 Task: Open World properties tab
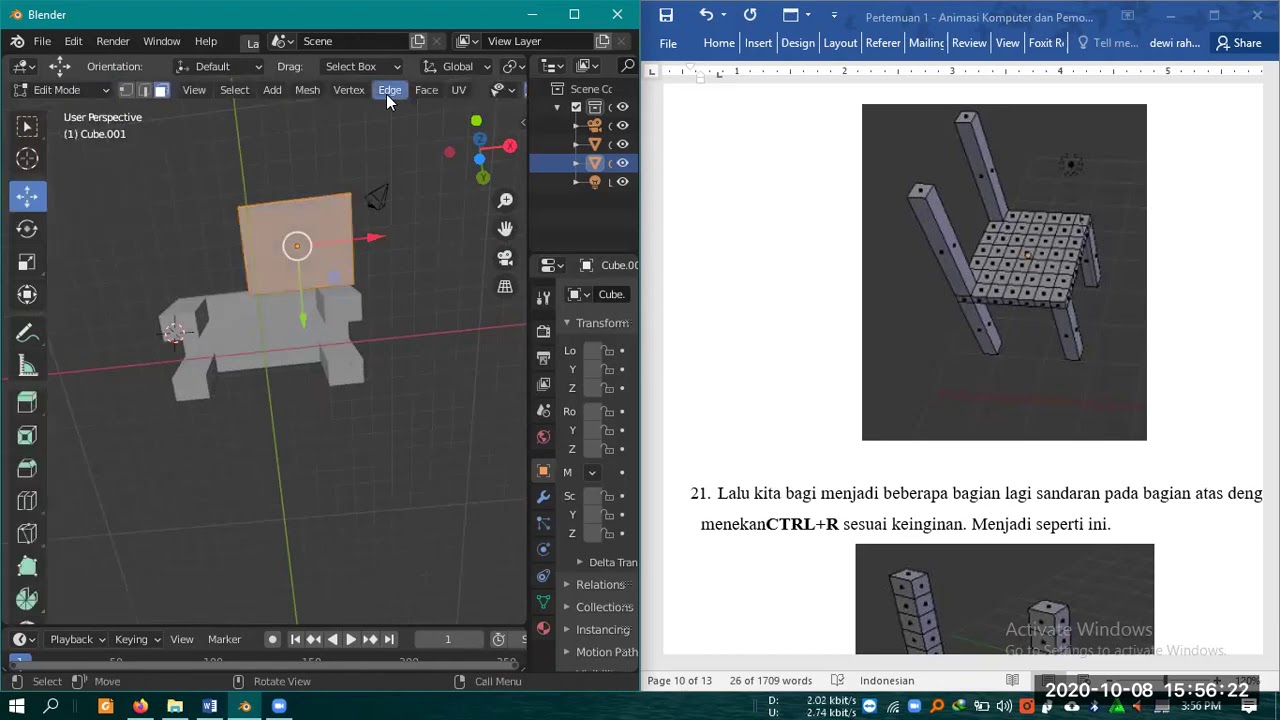click(x=543, y=436)
